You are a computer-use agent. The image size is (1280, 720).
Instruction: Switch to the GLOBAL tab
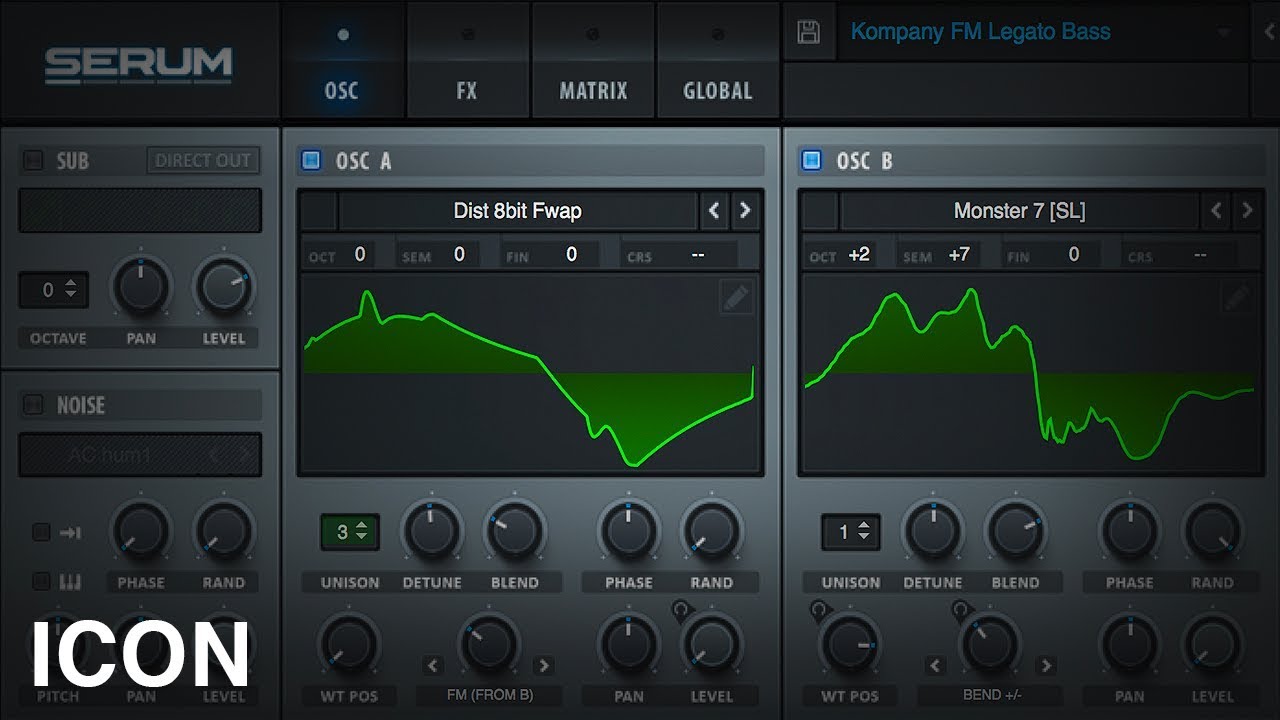click(717, 60)
